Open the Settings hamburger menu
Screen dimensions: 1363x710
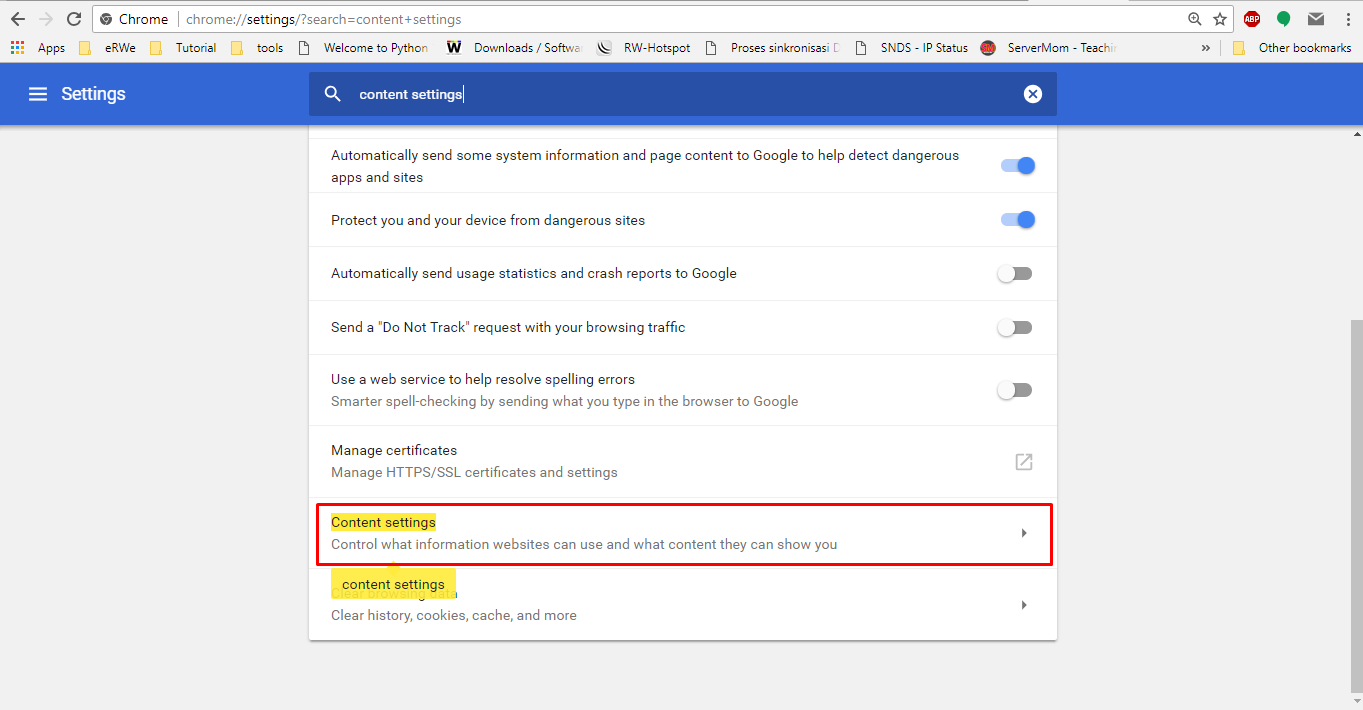click(x=38, y=94)
